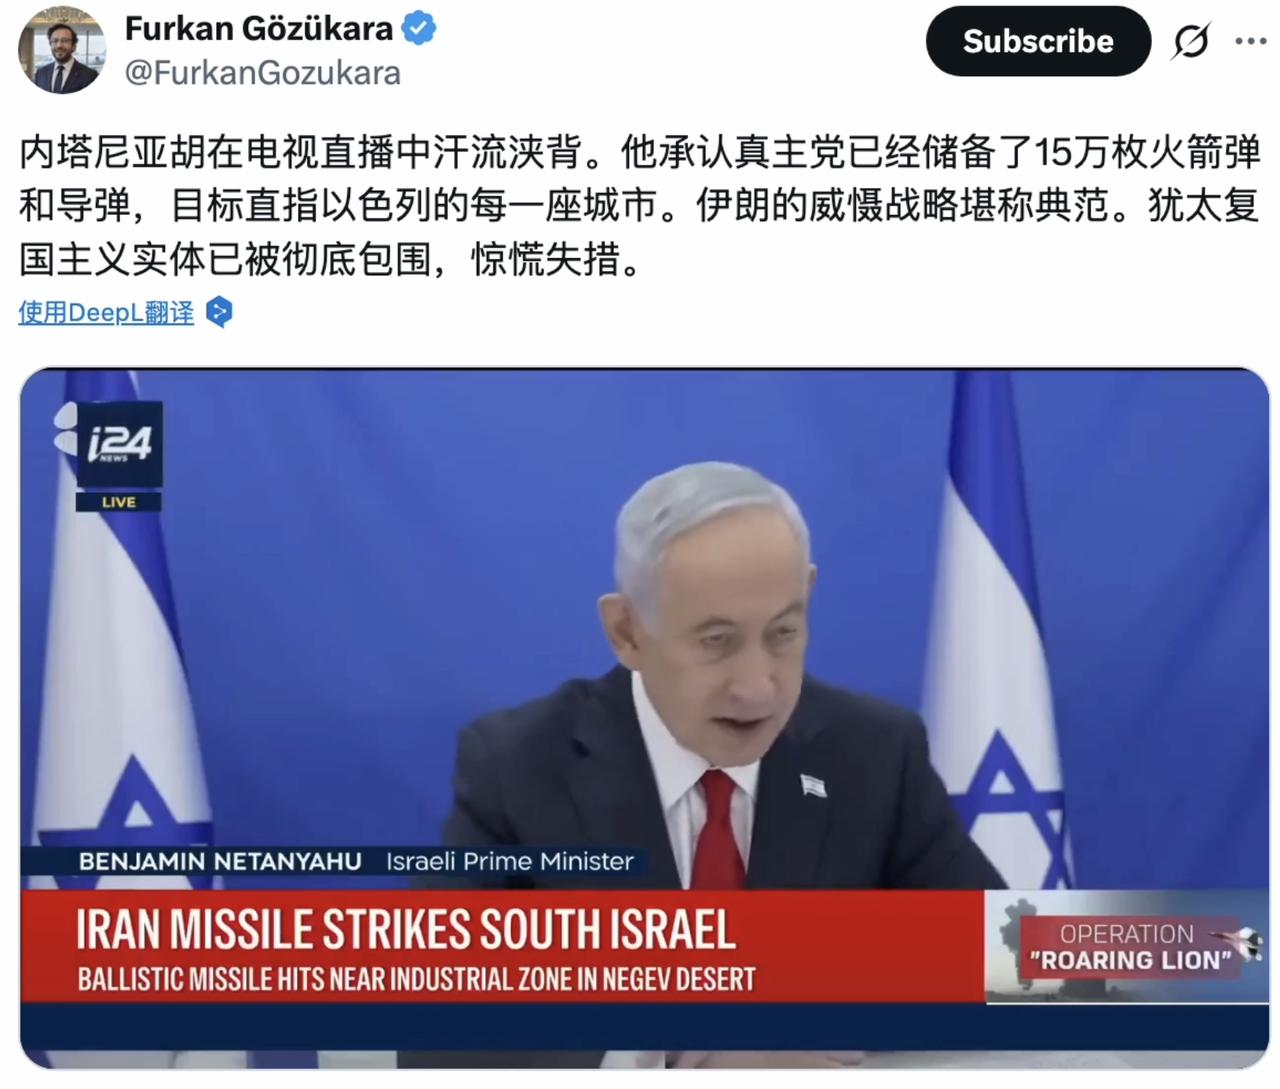
Task: Open the Grok slashed-circle icon
Action: (1190, 41)
